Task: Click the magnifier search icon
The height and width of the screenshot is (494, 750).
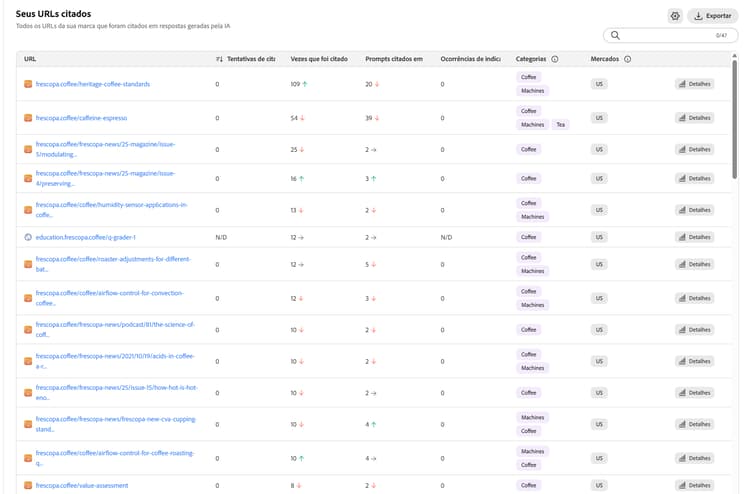Action: tap(615, 35)
